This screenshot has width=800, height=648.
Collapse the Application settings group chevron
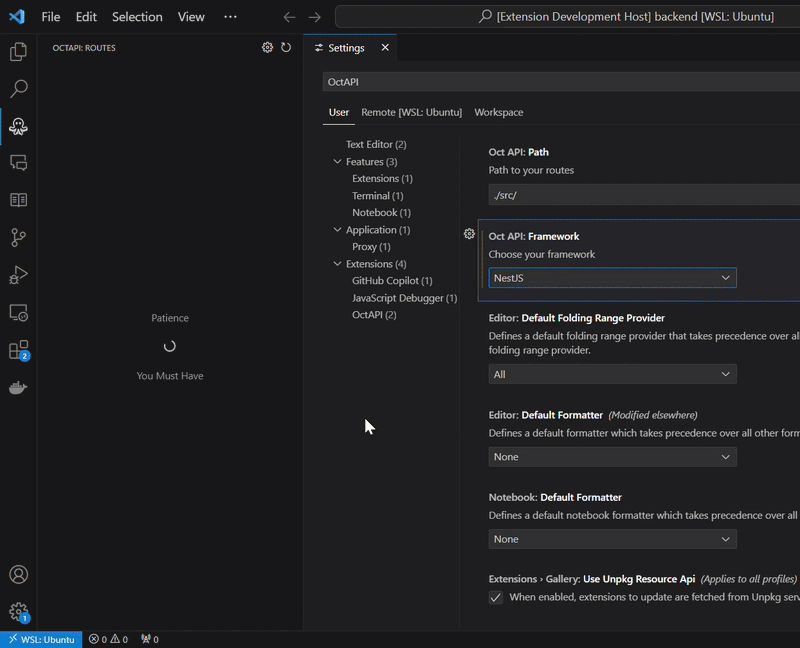[337, 230]
